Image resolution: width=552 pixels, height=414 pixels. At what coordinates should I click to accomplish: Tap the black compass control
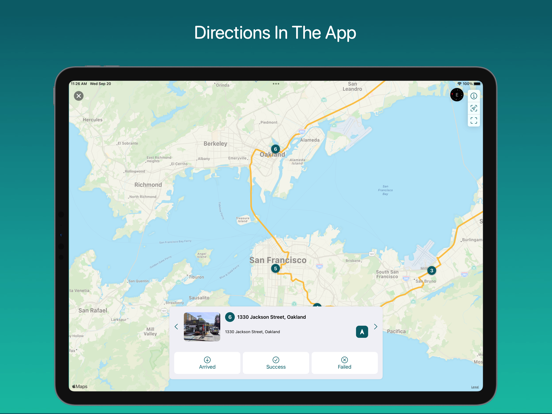(x=457, y=95)
